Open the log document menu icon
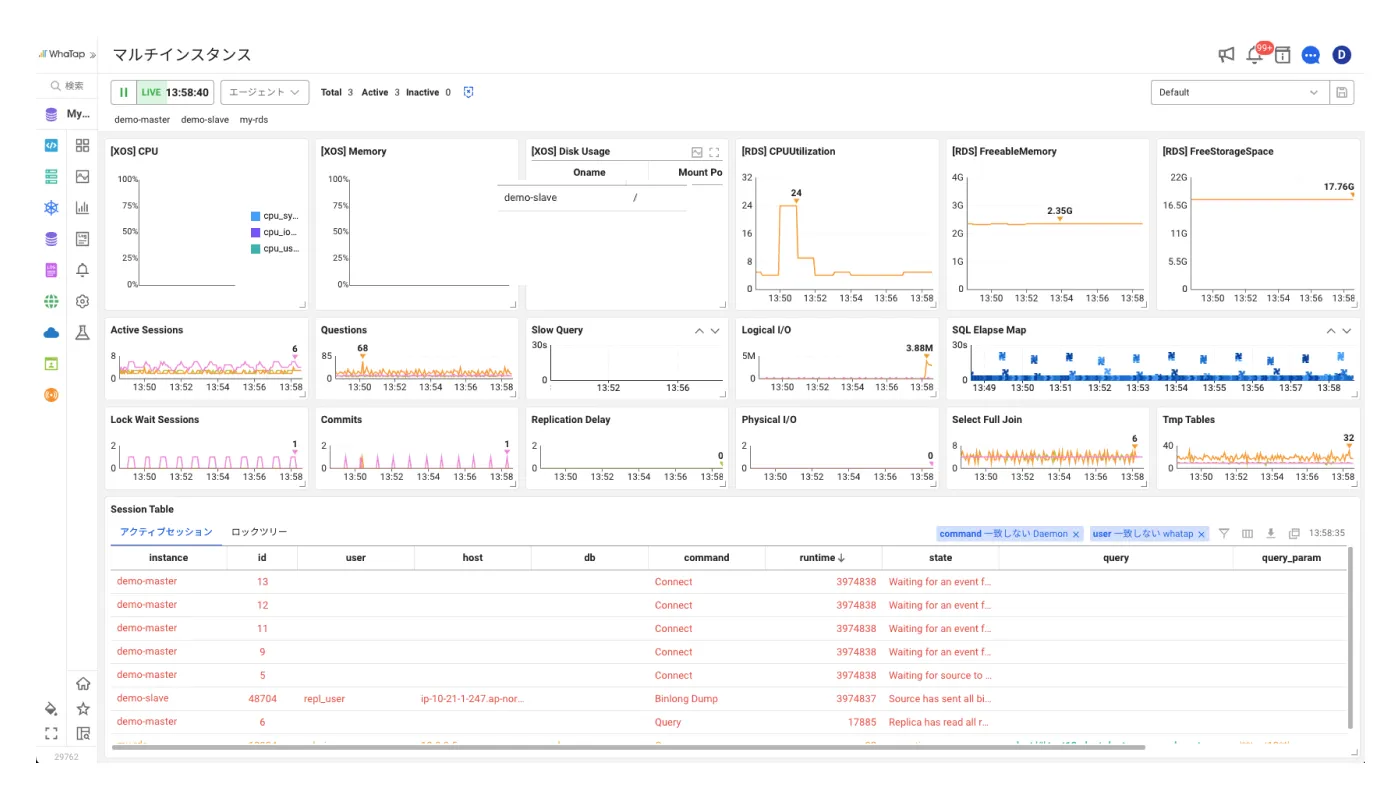Viewport: 1400px width, 800px height. click(82, 239)
